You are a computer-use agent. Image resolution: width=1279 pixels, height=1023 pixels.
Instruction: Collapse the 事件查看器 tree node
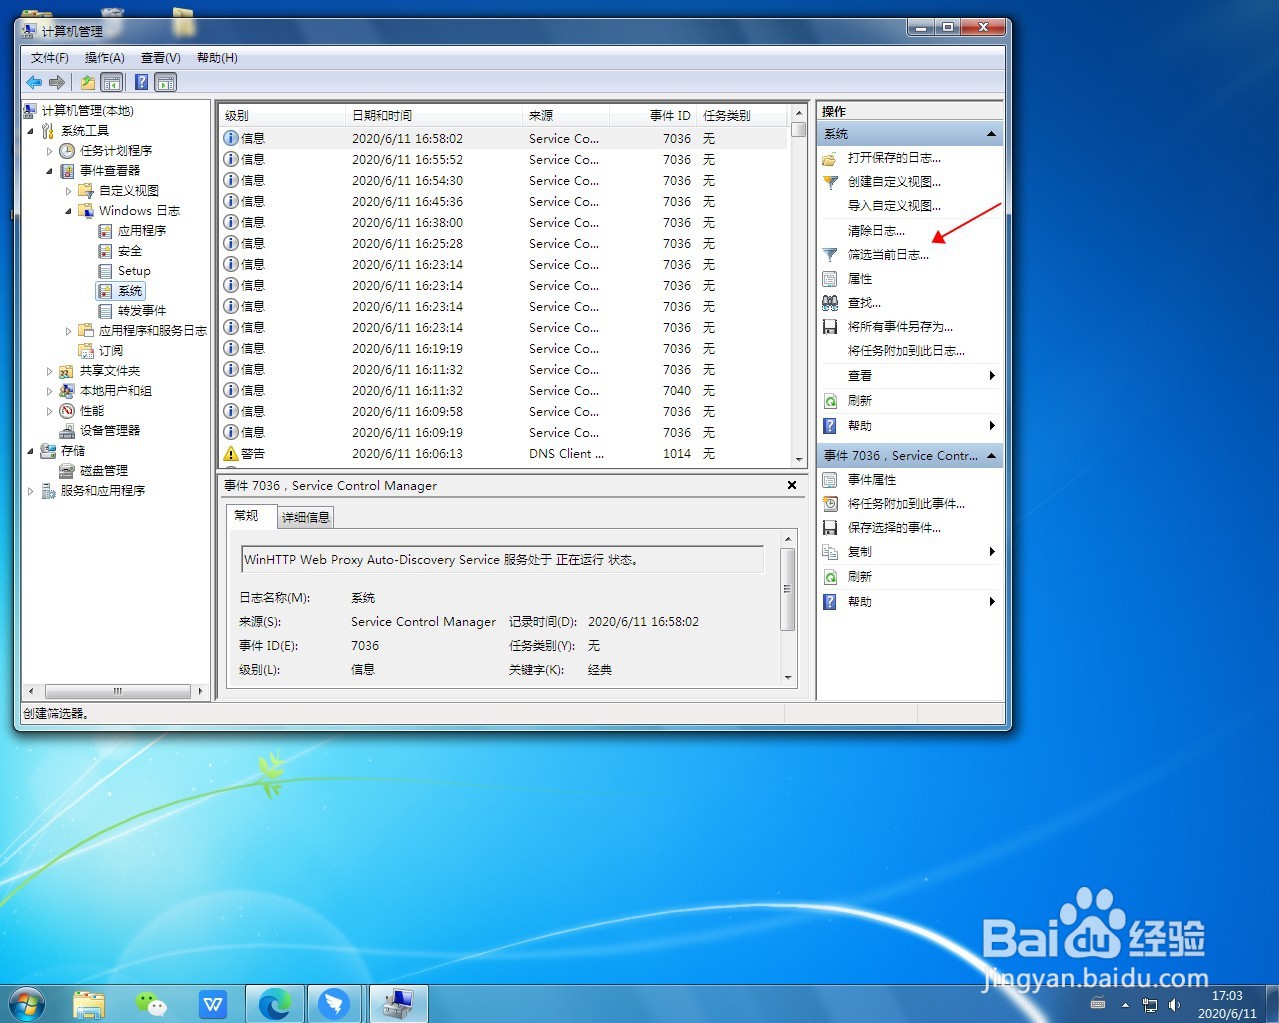49,171
